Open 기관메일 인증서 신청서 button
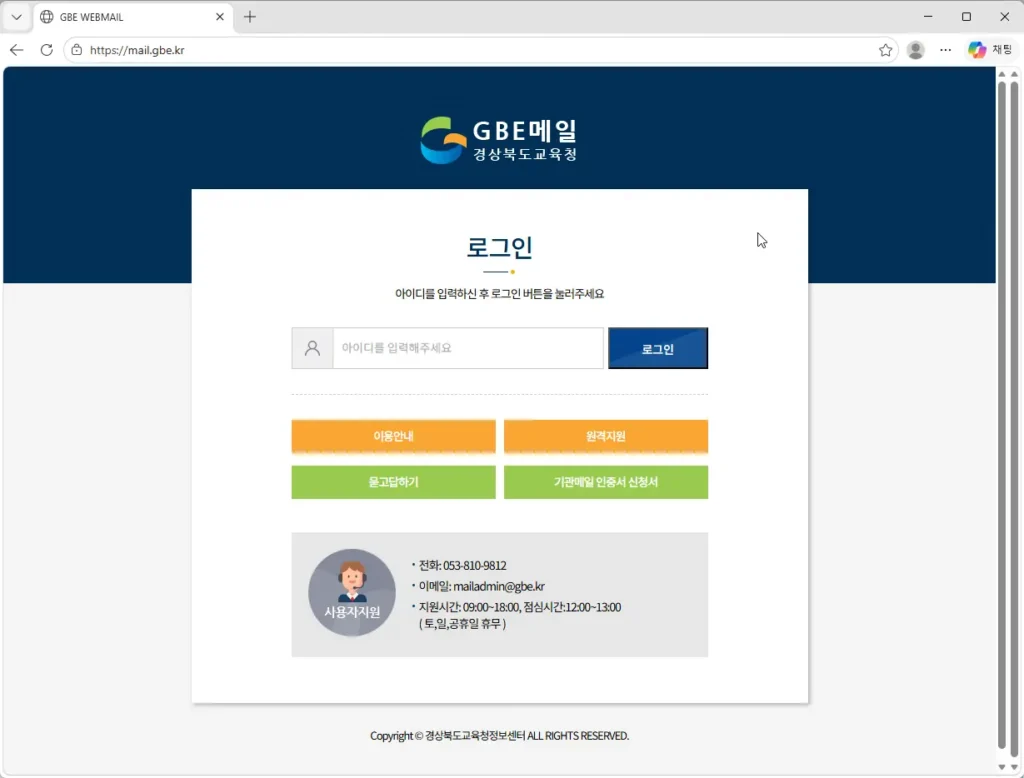 coord(605,482)
